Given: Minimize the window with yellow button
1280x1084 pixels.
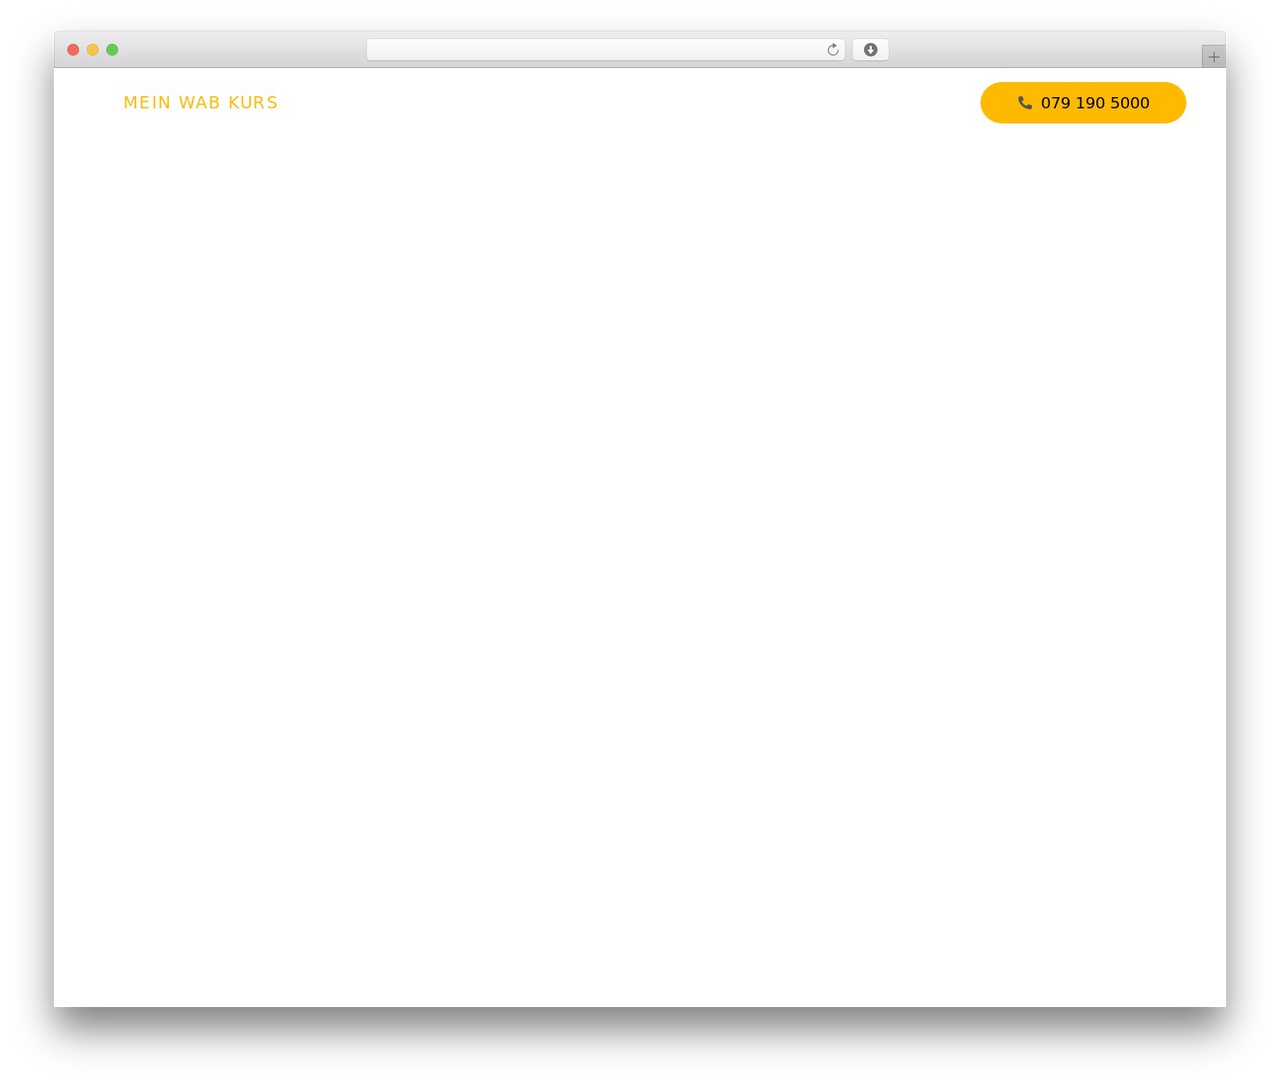Looking at the screenshot, I should 93,50.
